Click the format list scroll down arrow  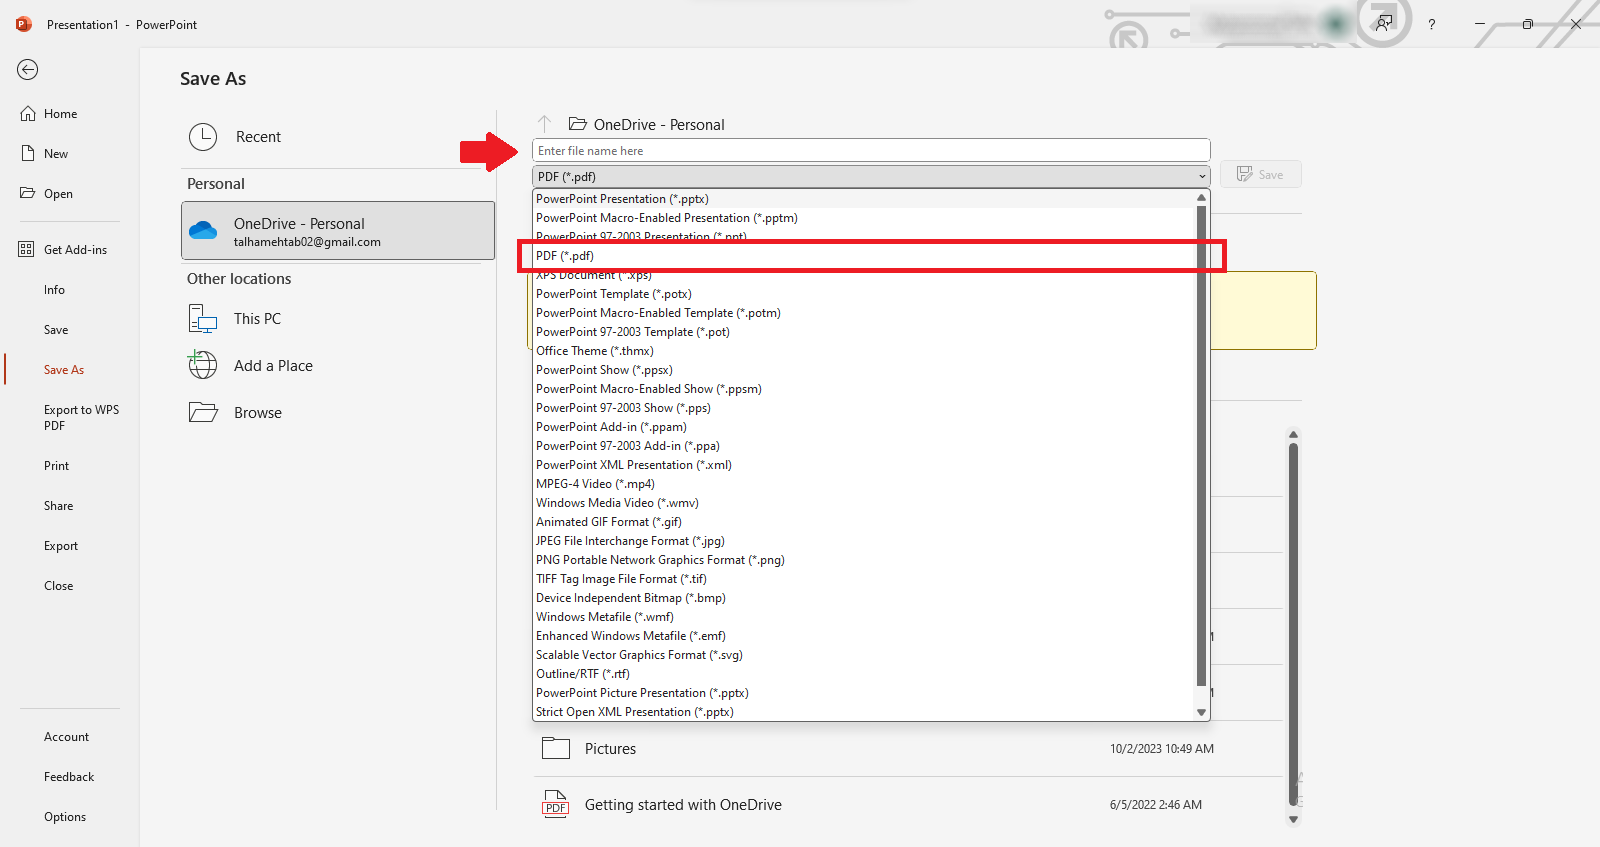coord(1202,712)
